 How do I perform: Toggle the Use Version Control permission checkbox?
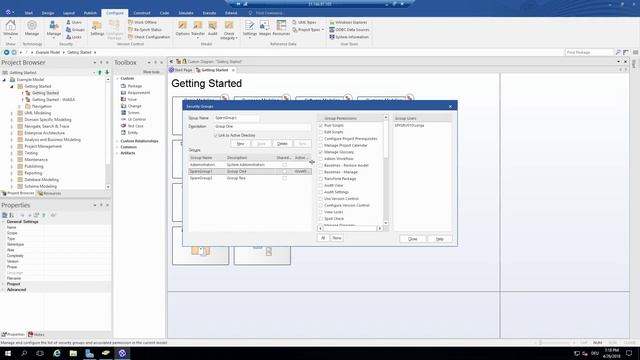pyautogui.click(x=320, y=199)
